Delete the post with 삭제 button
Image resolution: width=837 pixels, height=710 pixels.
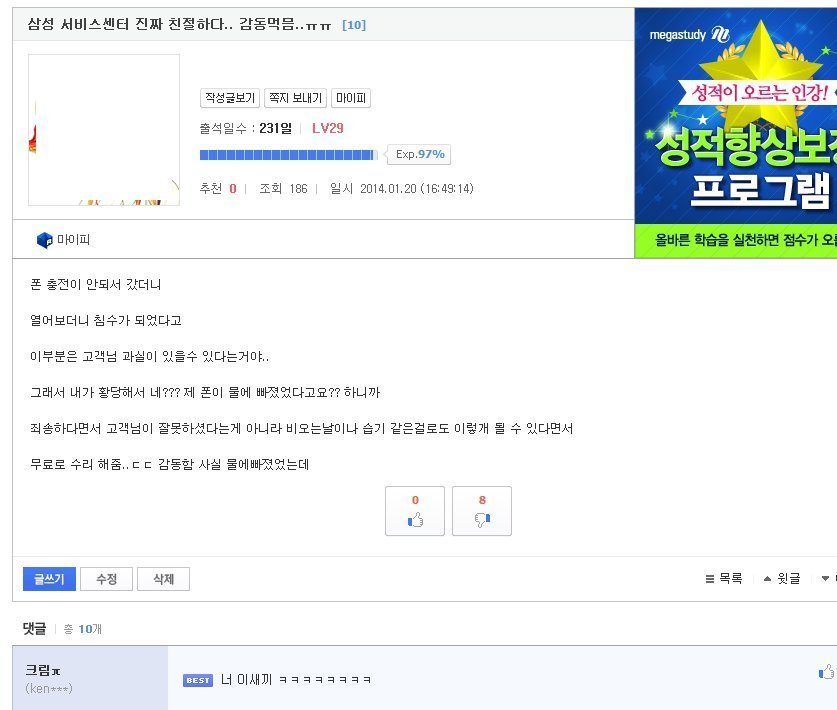(x=163, y=579)
